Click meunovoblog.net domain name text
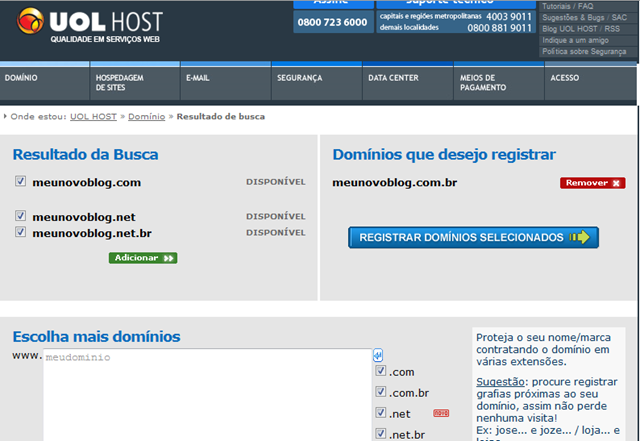This screenshot has width=640, height=441. click(x=84, y=217)
